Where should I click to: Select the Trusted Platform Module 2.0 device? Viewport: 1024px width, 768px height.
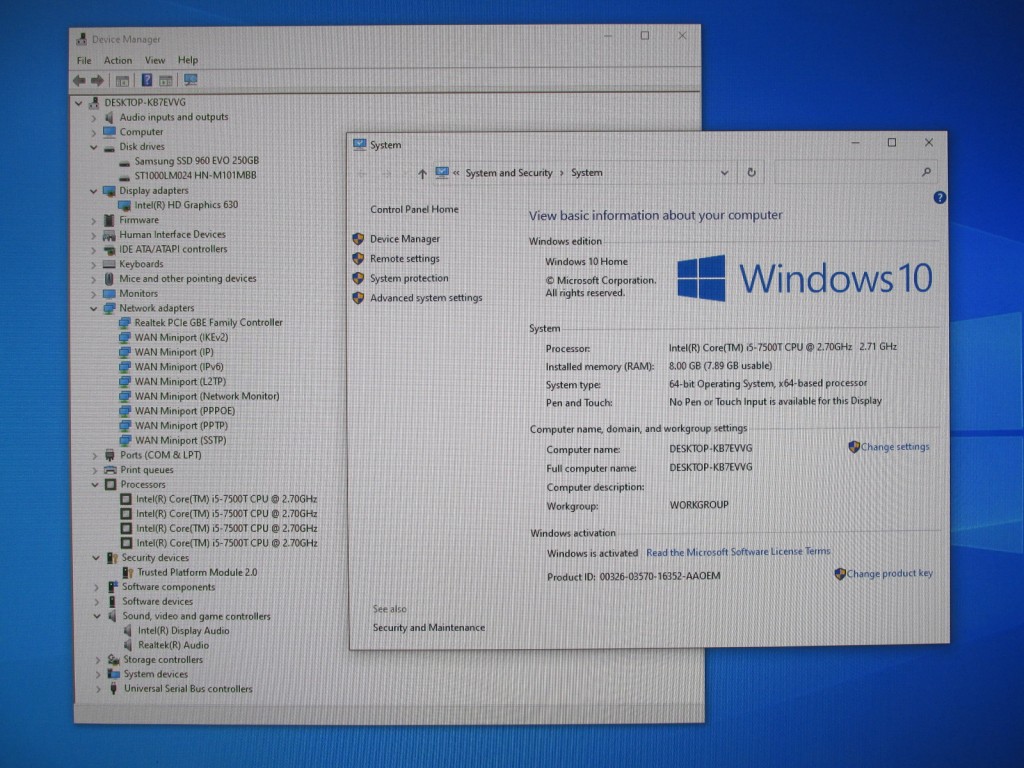tap(196, 572)
